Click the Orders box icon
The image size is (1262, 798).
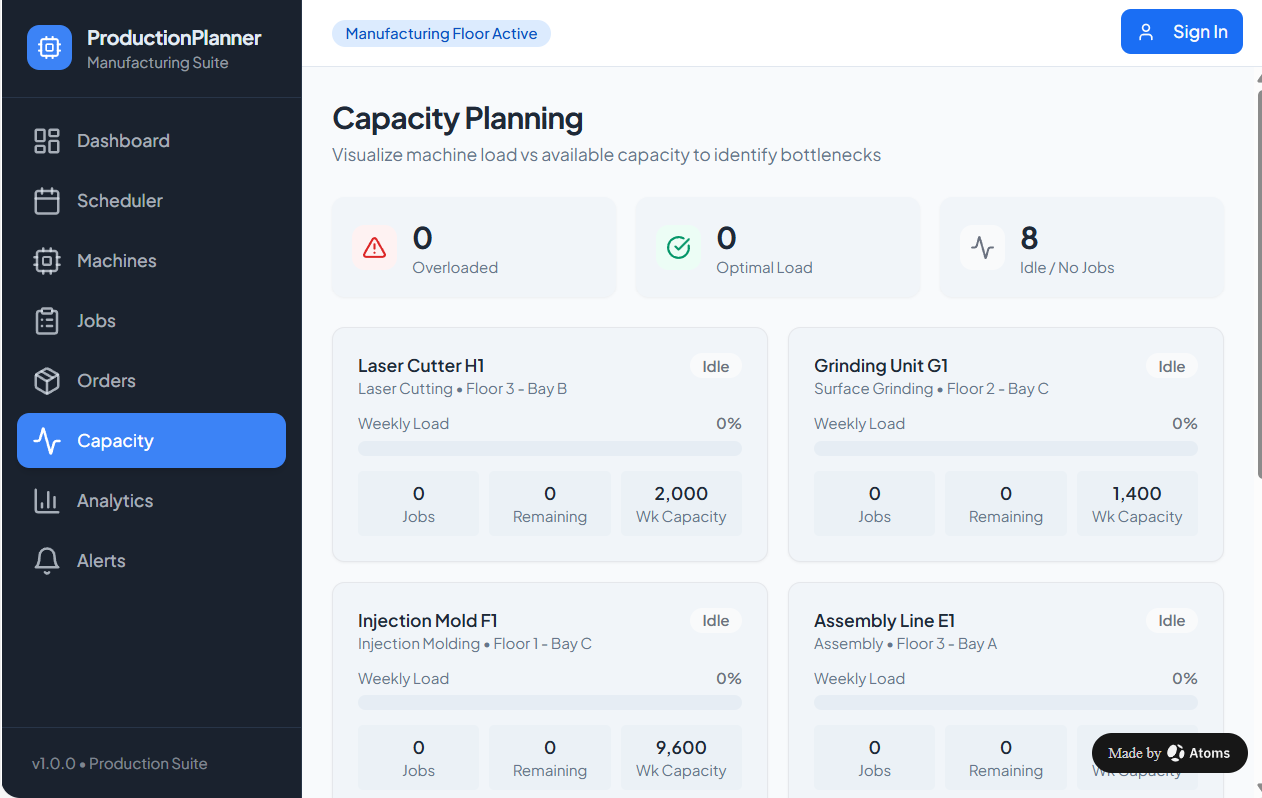coord(47,381)
